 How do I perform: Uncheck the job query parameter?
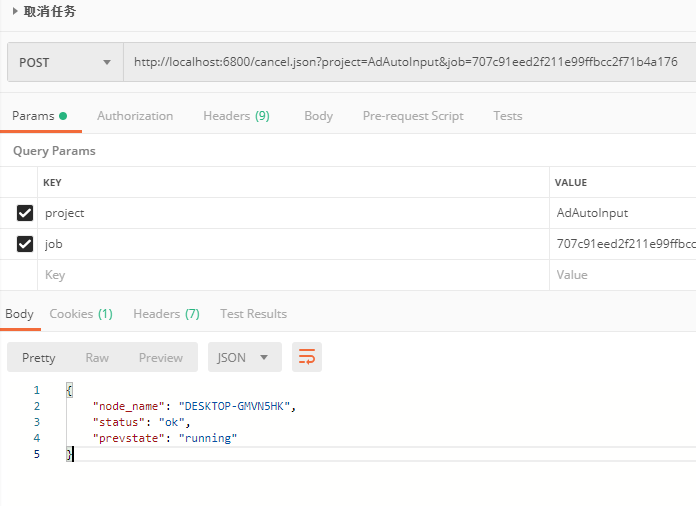(25, 244)
